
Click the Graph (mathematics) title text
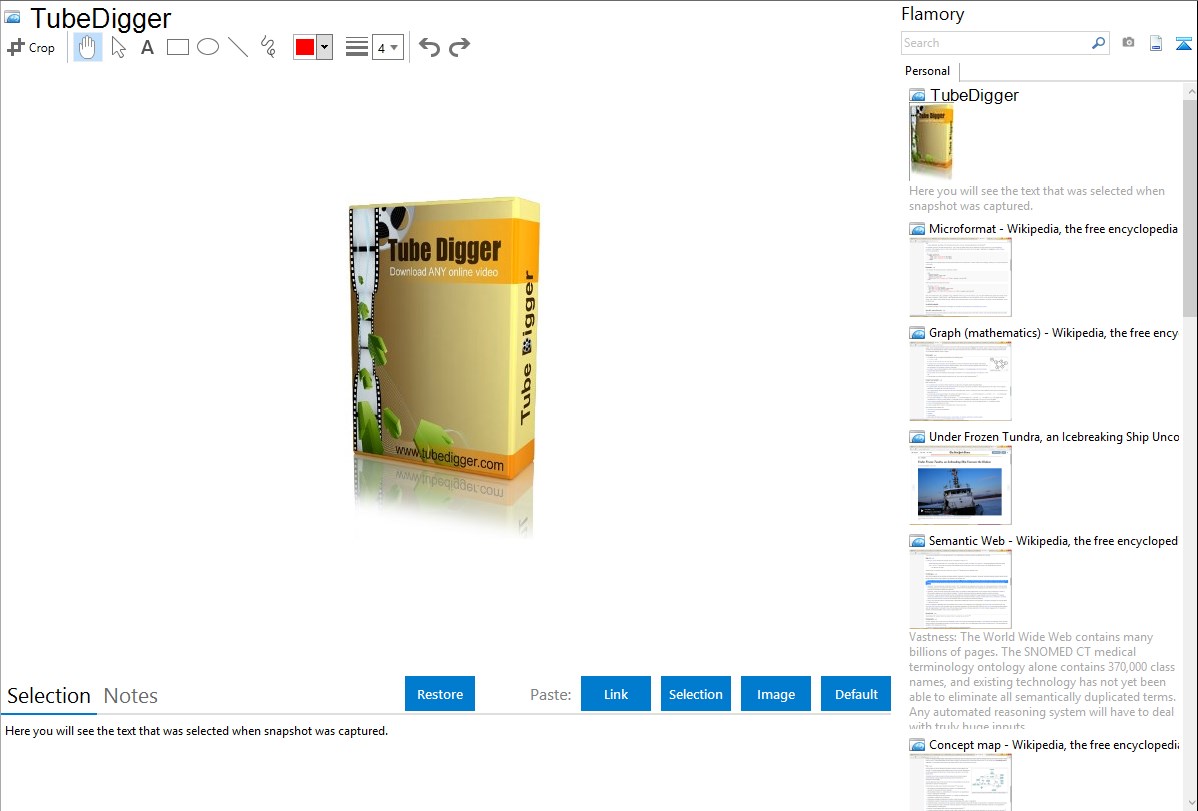[1053, 333]
